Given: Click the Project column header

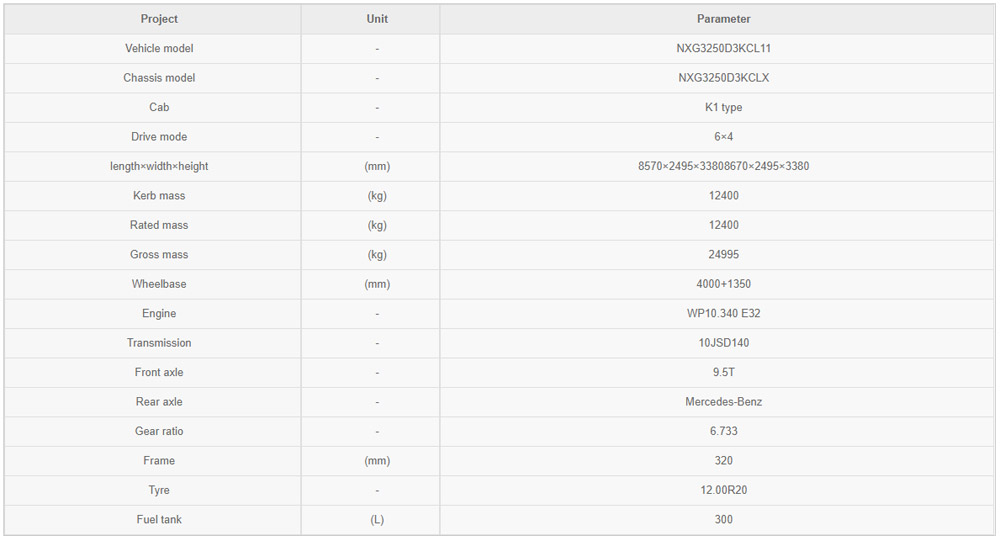Looking at the screenshot, I should coord(159,19).
